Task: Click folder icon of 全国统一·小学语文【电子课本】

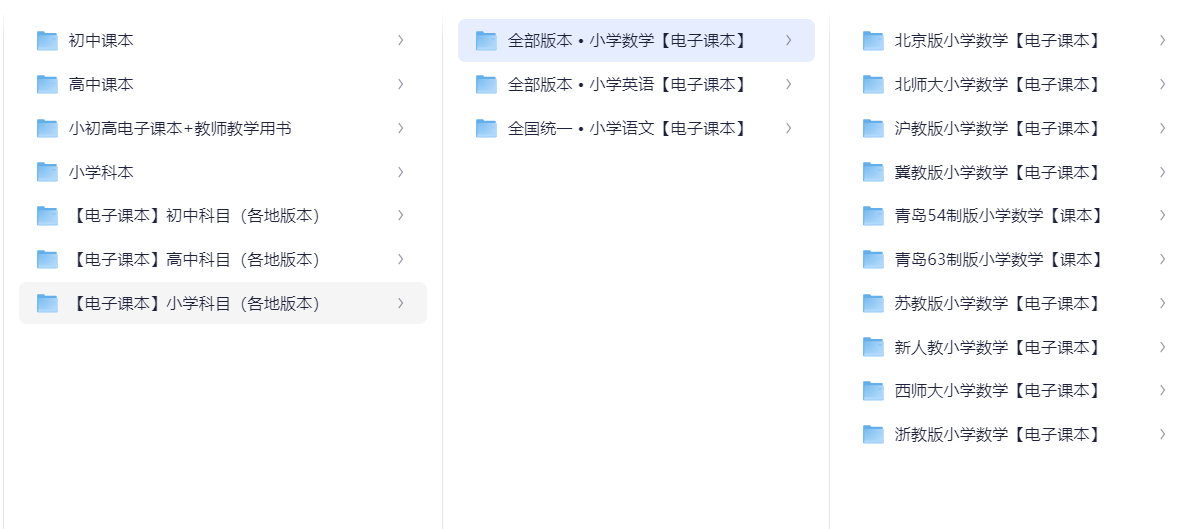Action: (x=486, y=128)
